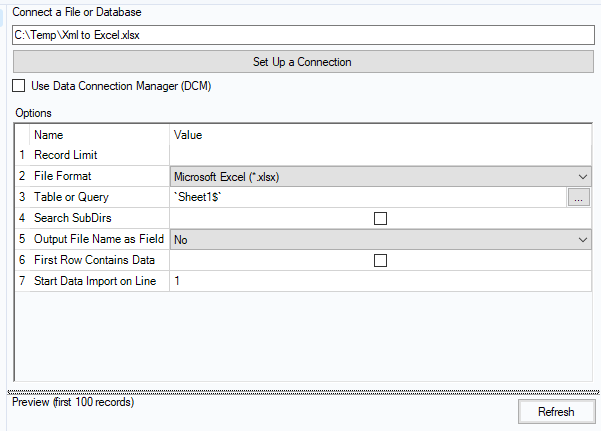The width and height of the screenshot is (601, 431).
Task: Open the Output File Name as Field dropdown
Action: tap(583, 240)
